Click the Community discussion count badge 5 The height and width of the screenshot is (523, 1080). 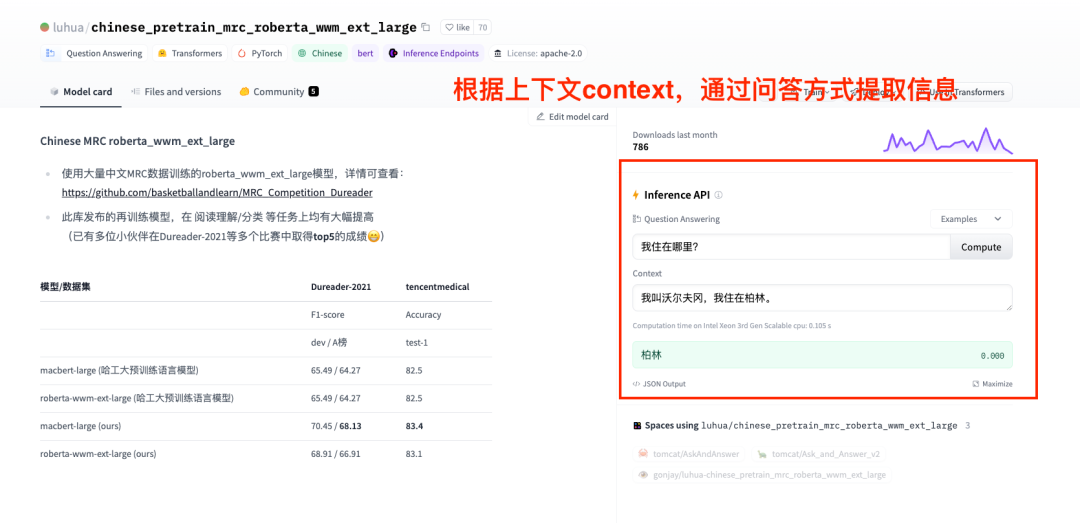[313, 91]
